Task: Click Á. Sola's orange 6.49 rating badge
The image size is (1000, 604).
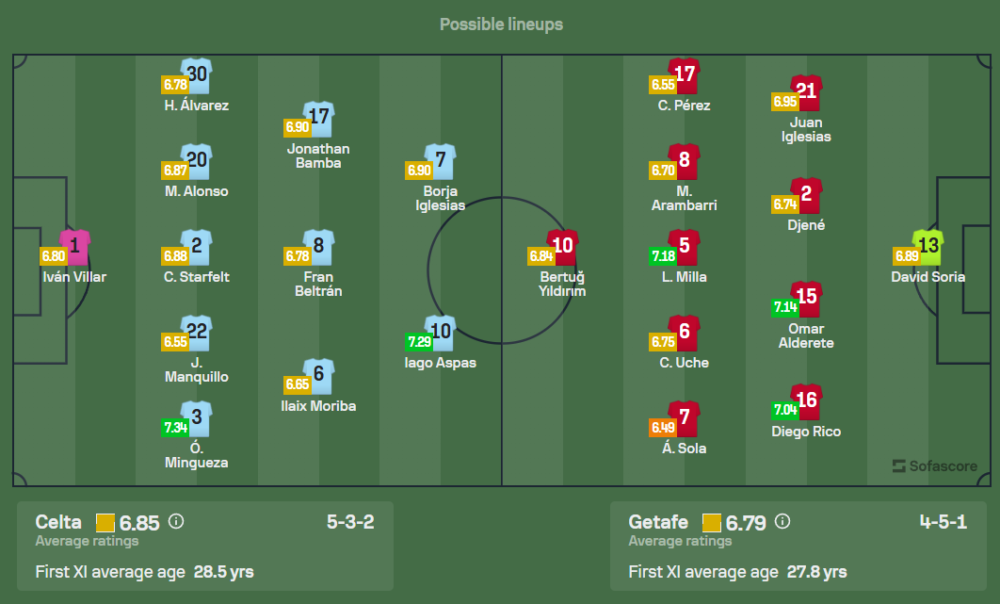Action: [664, 427]
